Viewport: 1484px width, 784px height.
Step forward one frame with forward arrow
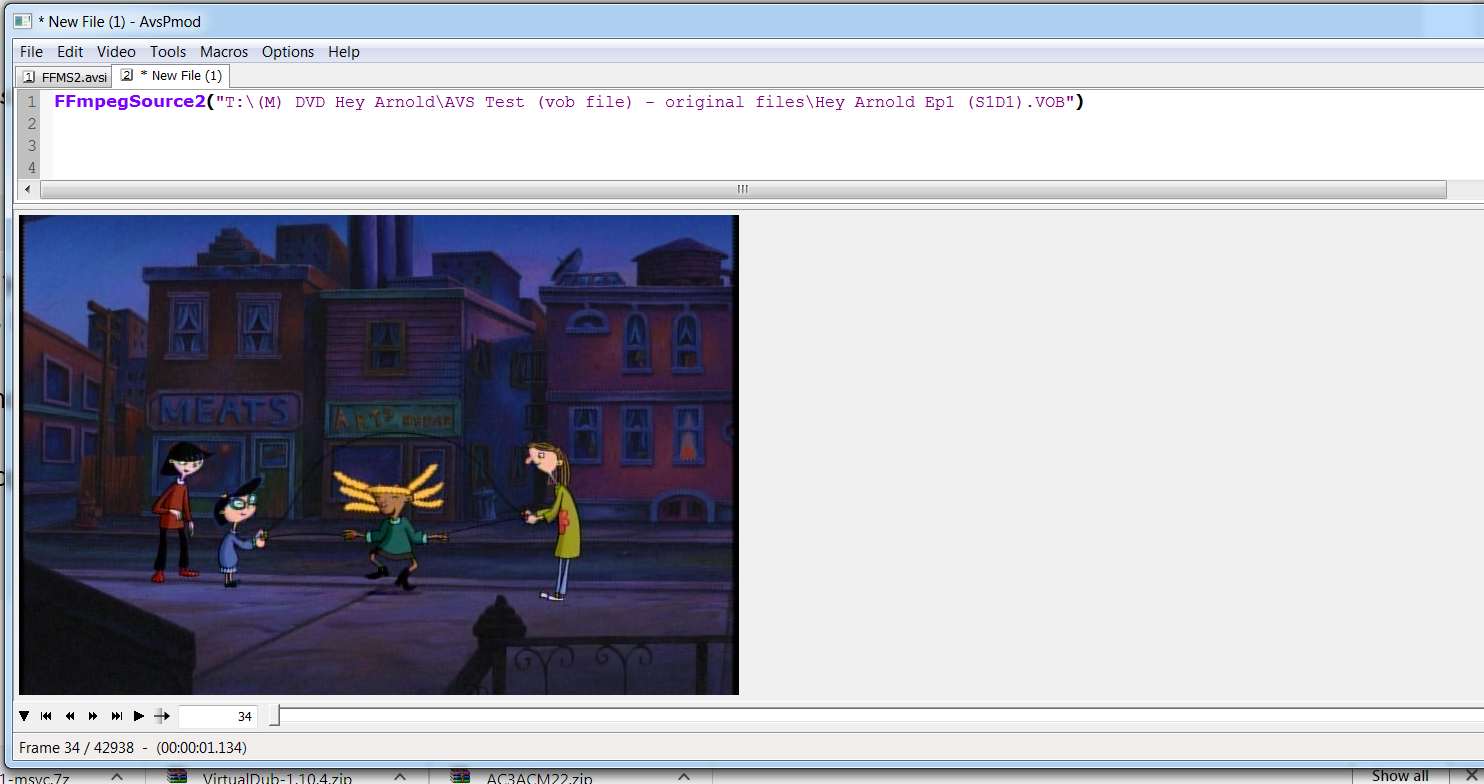pyautogui.click(x=93, y=716)
